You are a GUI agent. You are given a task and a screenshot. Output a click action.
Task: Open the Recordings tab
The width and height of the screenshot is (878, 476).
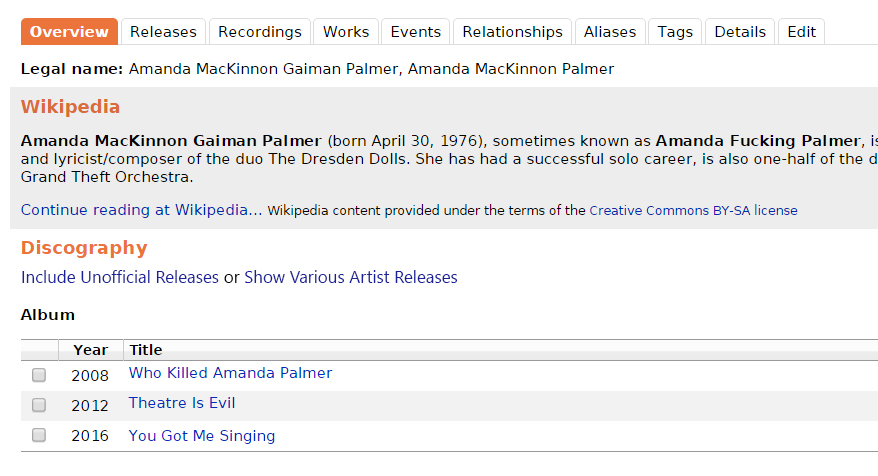pos(260,32)
